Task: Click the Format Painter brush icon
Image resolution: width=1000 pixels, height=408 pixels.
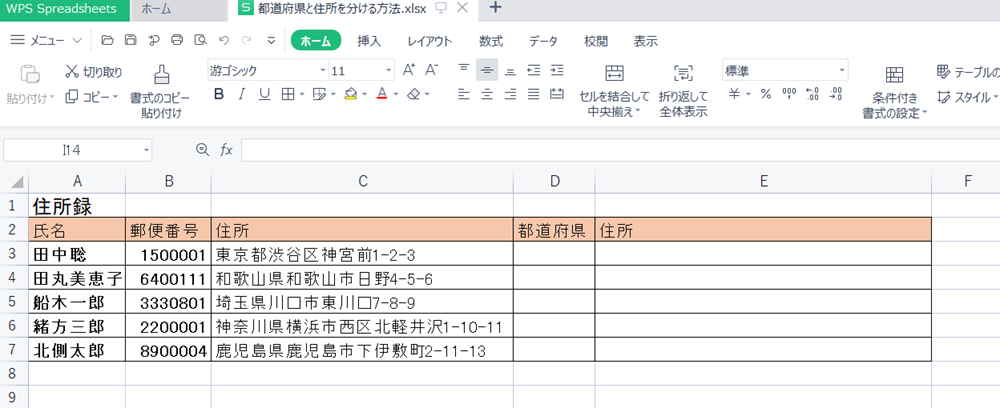Action: (160, 74)
